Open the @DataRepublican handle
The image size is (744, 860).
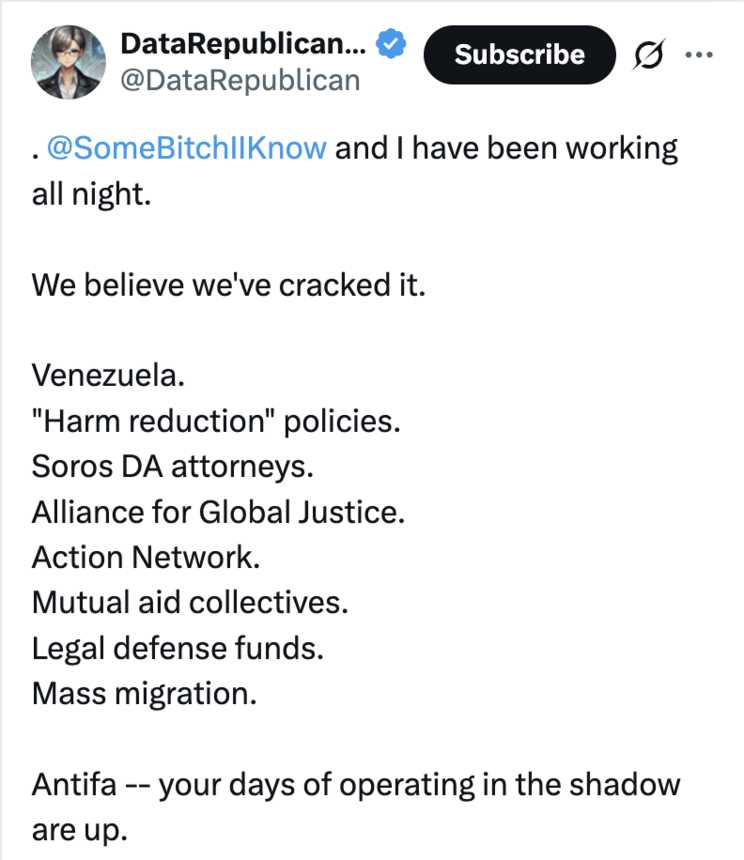pos(239,80)
